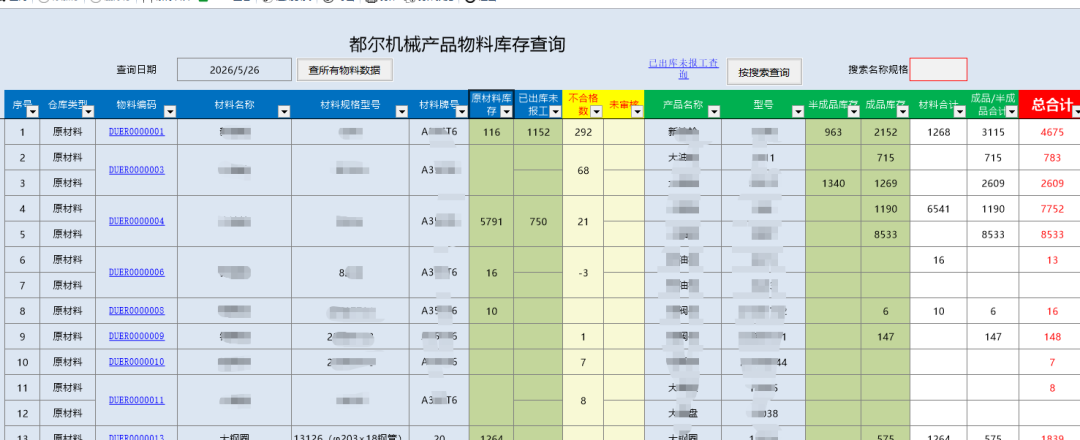Open material code link DUER0000009

pos(136,336)
